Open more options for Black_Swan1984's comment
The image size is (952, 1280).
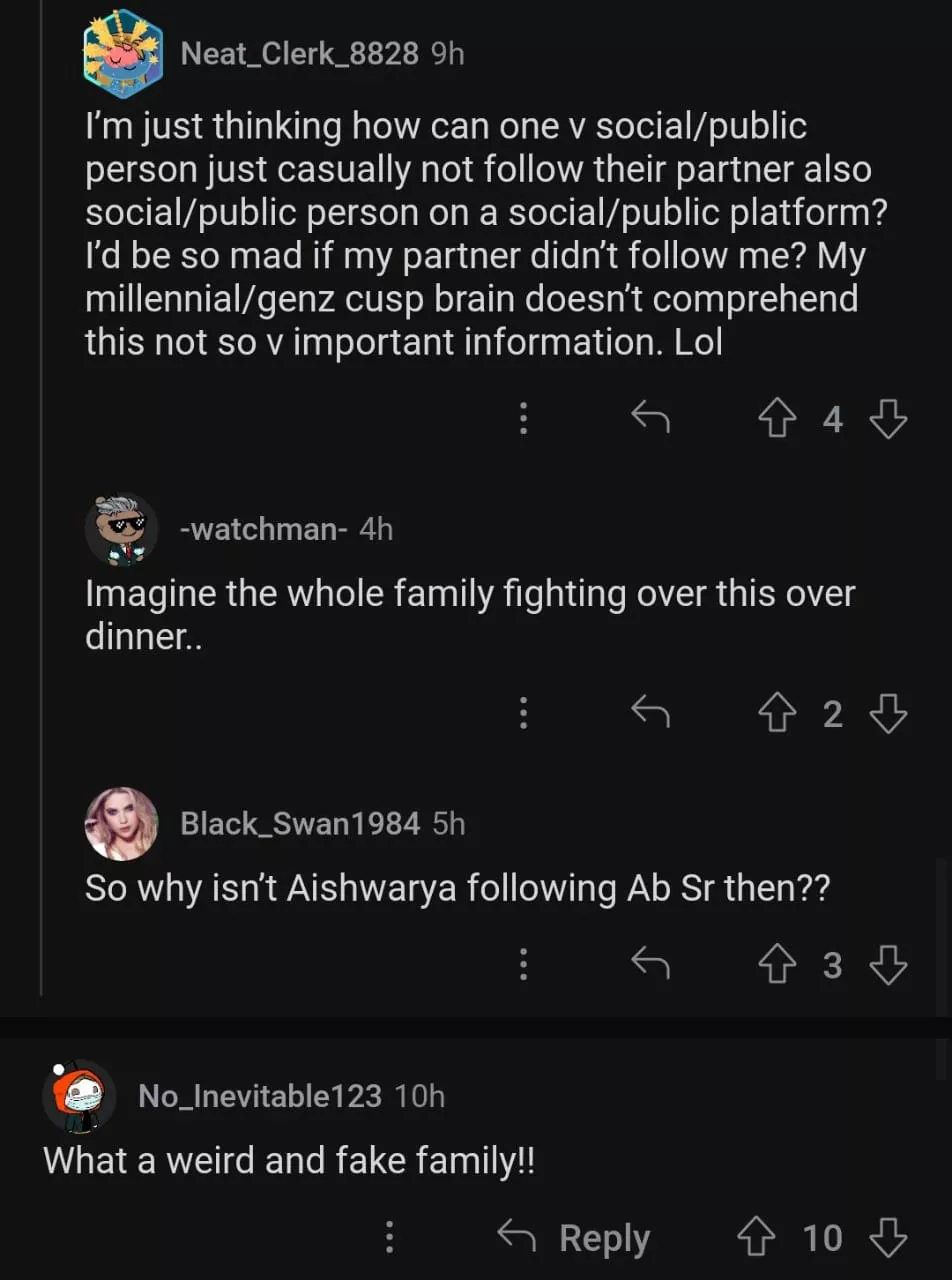pyautogui.click(x=522, y=965)
